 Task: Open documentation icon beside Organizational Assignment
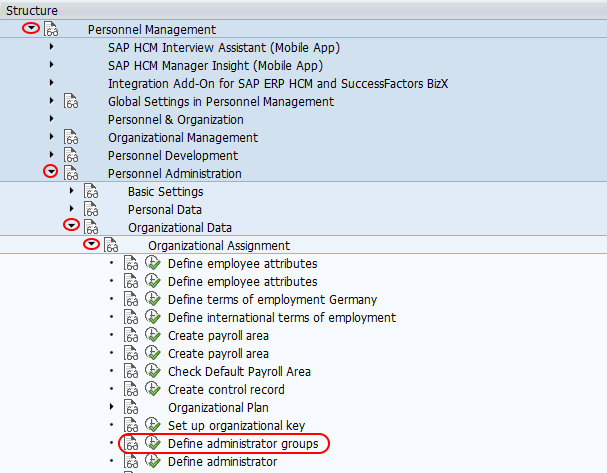click(111, 245)
